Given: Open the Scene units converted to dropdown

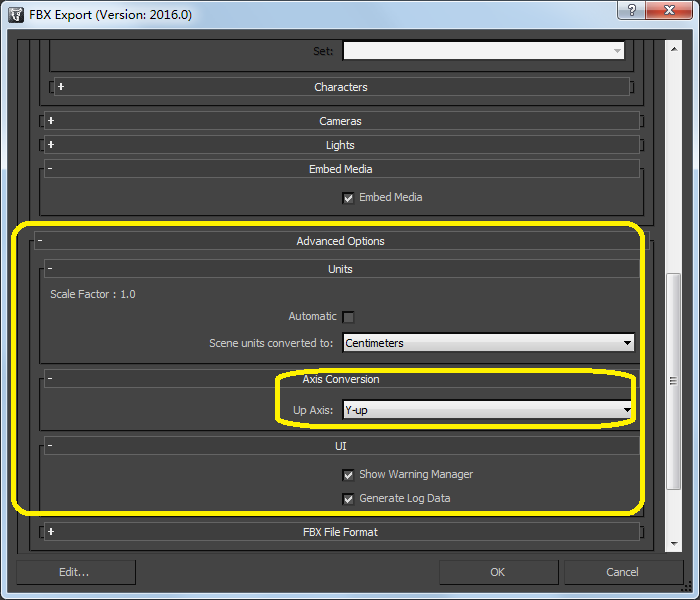Looking at the screenshot, I should [488, 343].
